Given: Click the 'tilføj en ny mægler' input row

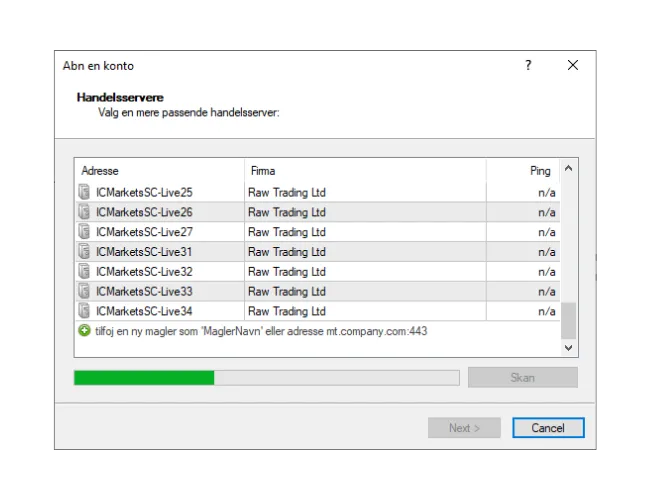Looking at the screenshot, I should click(262, 331).
